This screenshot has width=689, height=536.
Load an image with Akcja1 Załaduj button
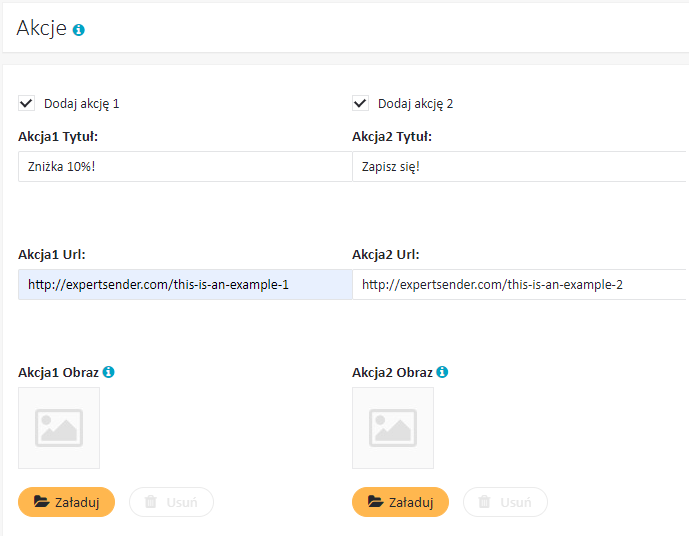pos(66,502)
